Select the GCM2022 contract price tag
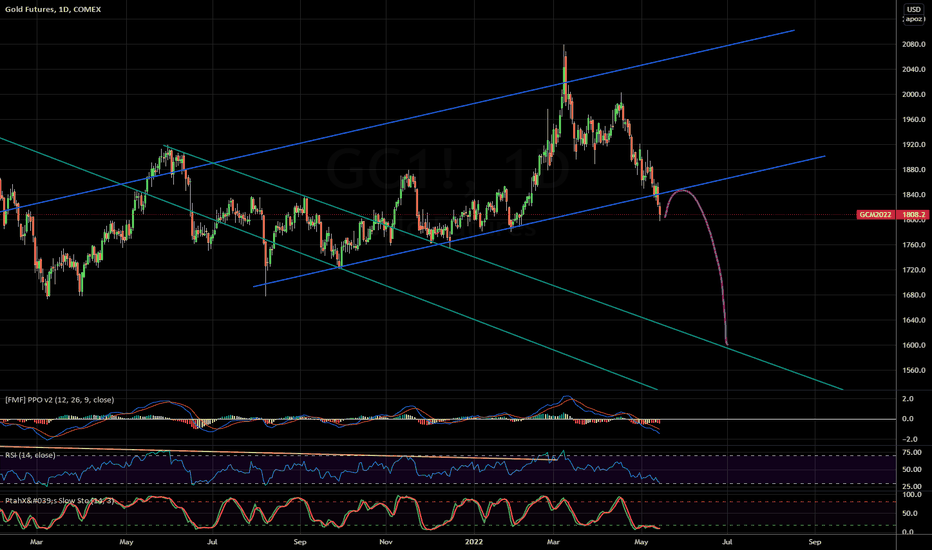 876,215
